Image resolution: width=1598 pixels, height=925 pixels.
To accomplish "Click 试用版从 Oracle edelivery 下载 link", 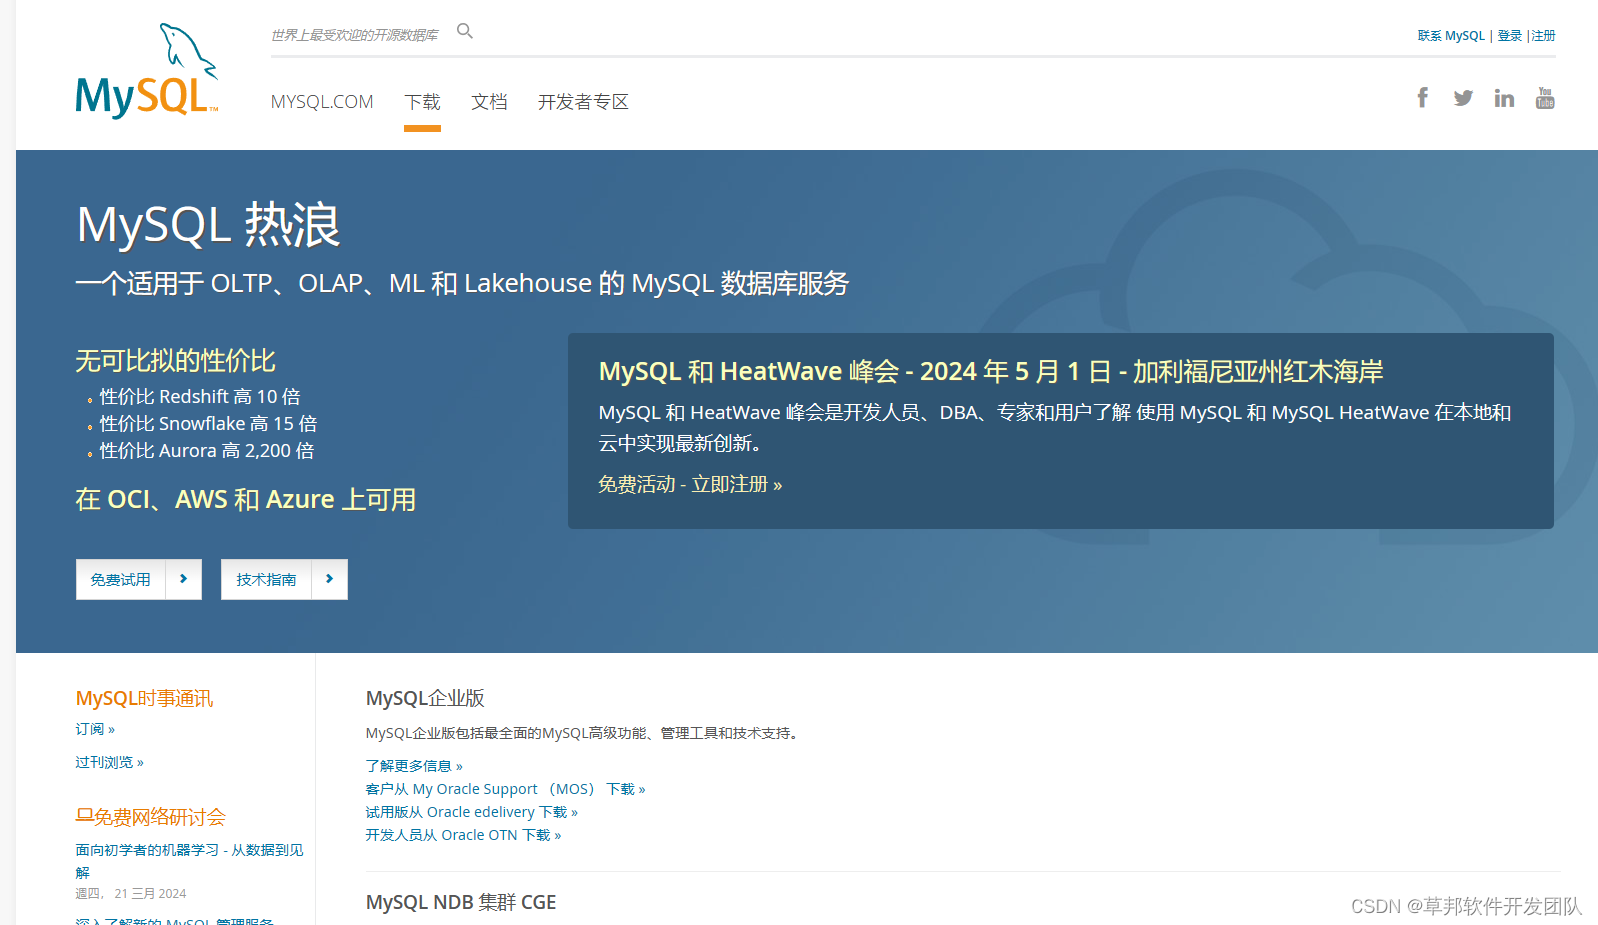I will (471, 812).
